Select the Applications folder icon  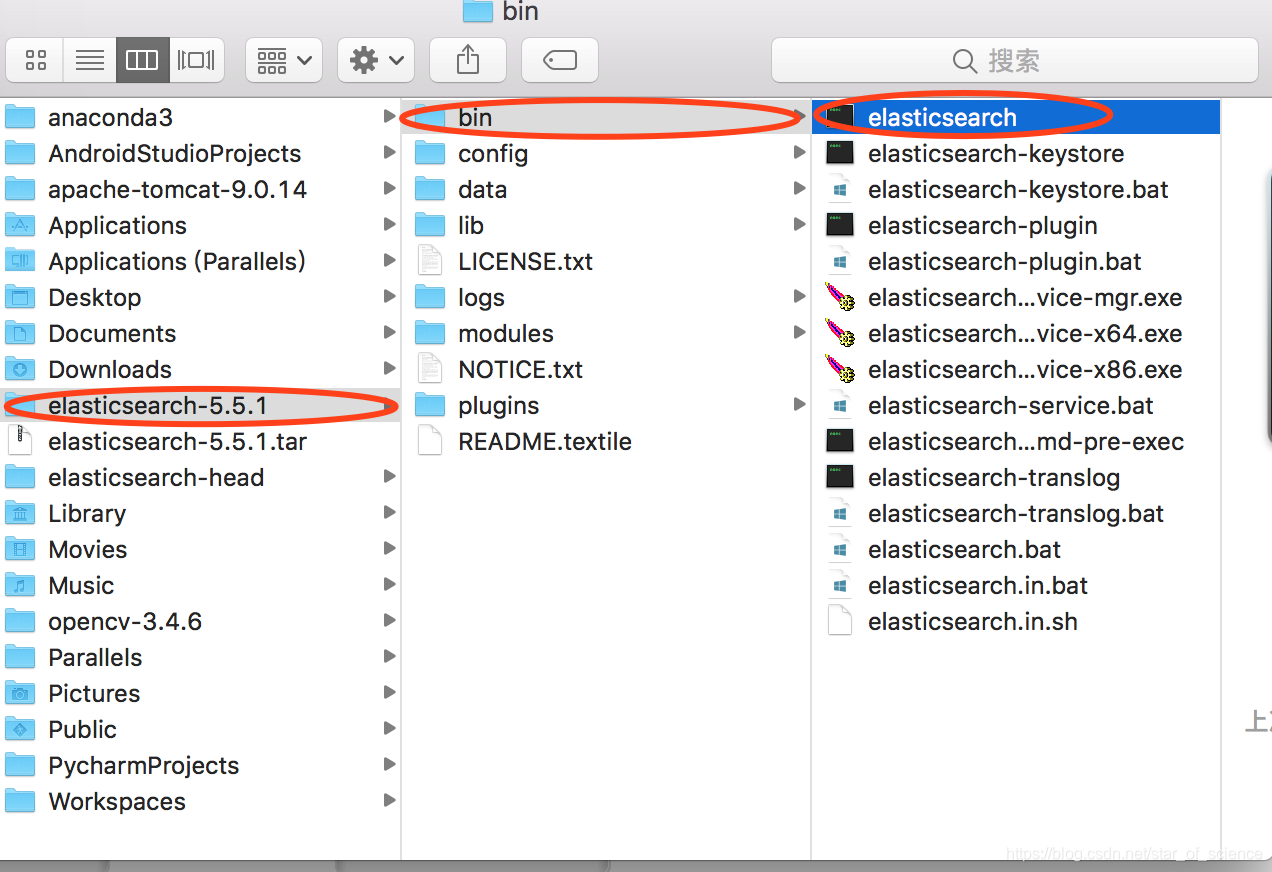[x=20, y=226]
